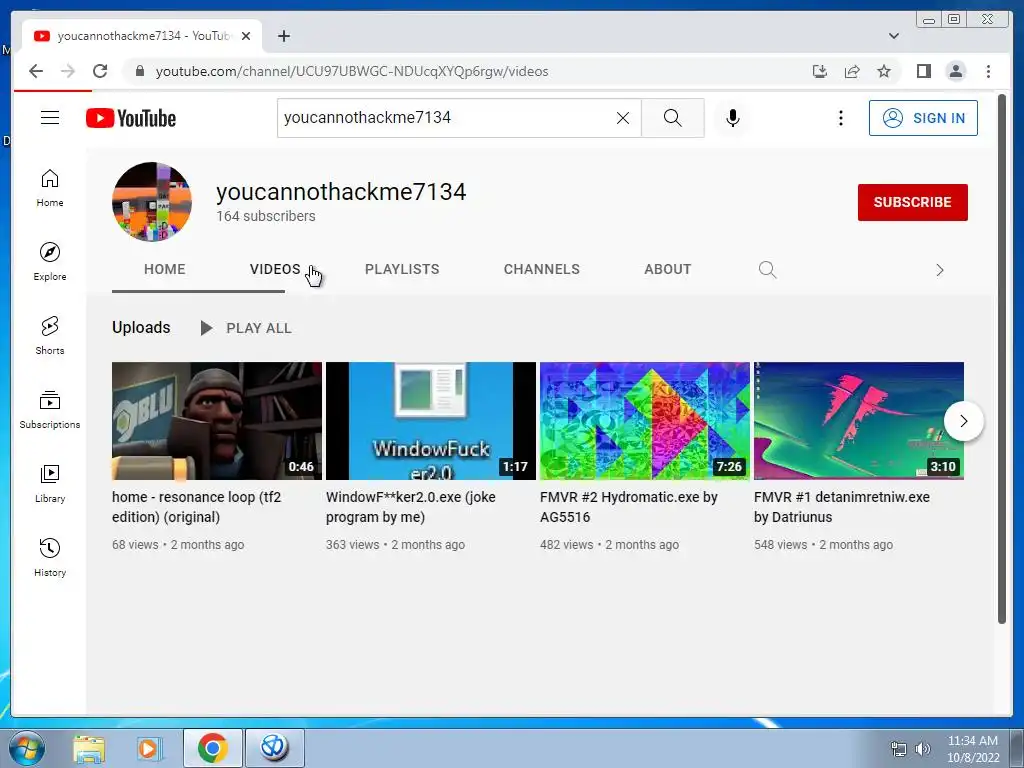Open Subscriptions in the sidebar

point(50,409)
